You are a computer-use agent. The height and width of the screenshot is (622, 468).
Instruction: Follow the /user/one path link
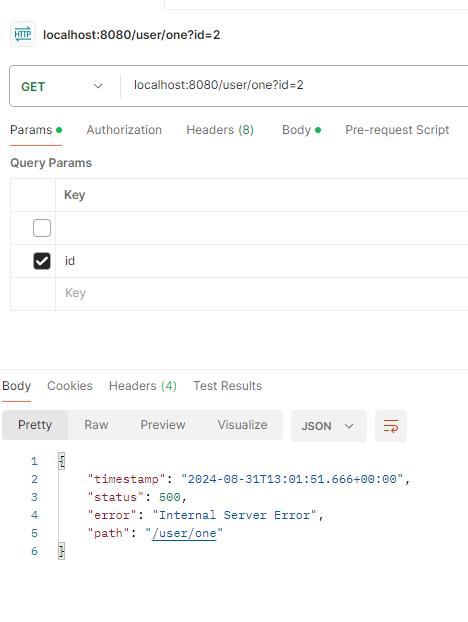pyautogui.click(x=184, y=533)
